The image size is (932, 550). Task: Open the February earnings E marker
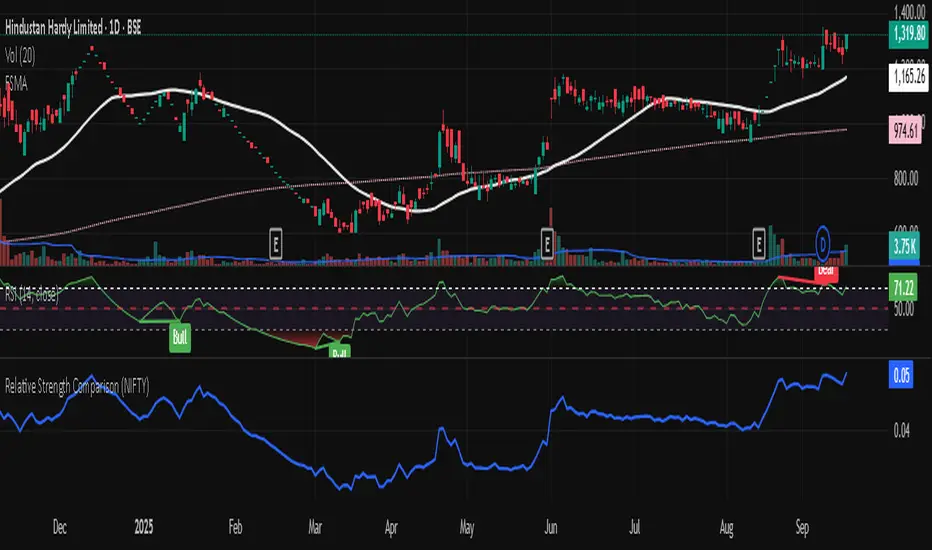click(x=275, y=244)
